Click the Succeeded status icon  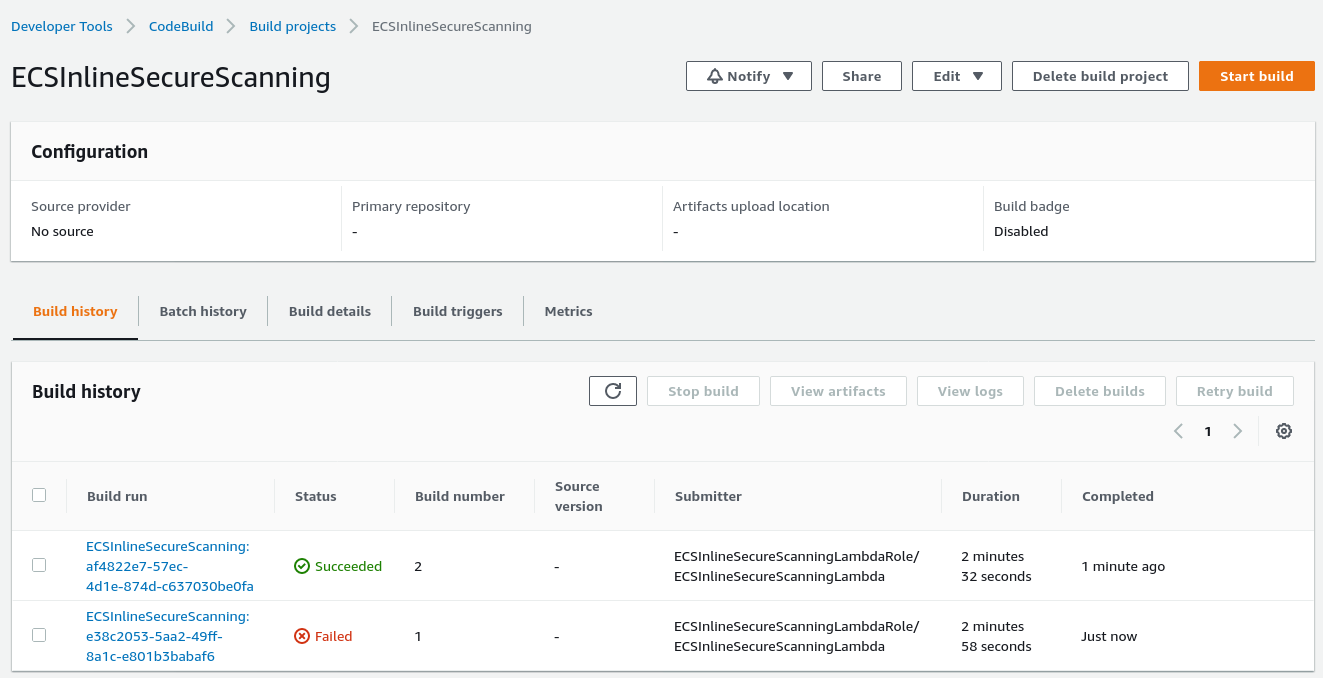tap(302, 566)
